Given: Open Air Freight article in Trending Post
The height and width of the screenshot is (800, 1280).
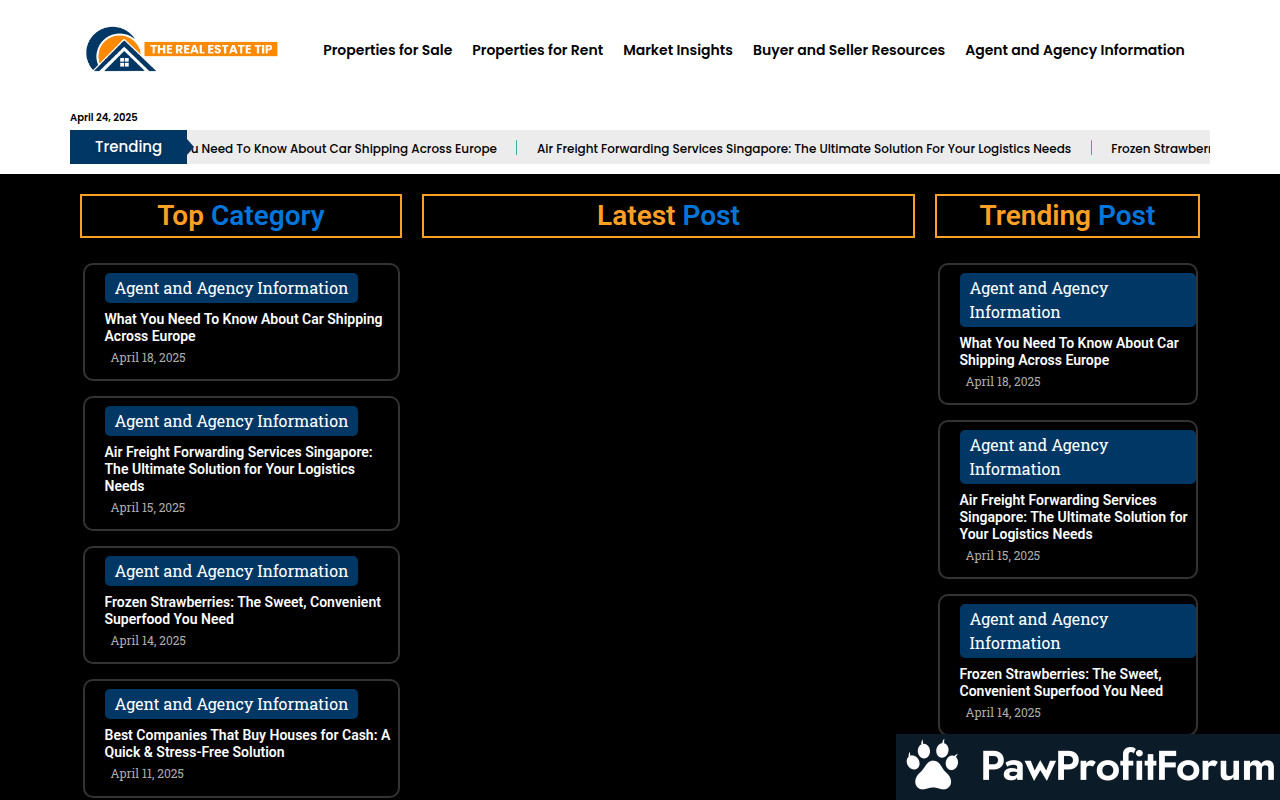Looking at the screenshot, I should (x=1072, y=517).
